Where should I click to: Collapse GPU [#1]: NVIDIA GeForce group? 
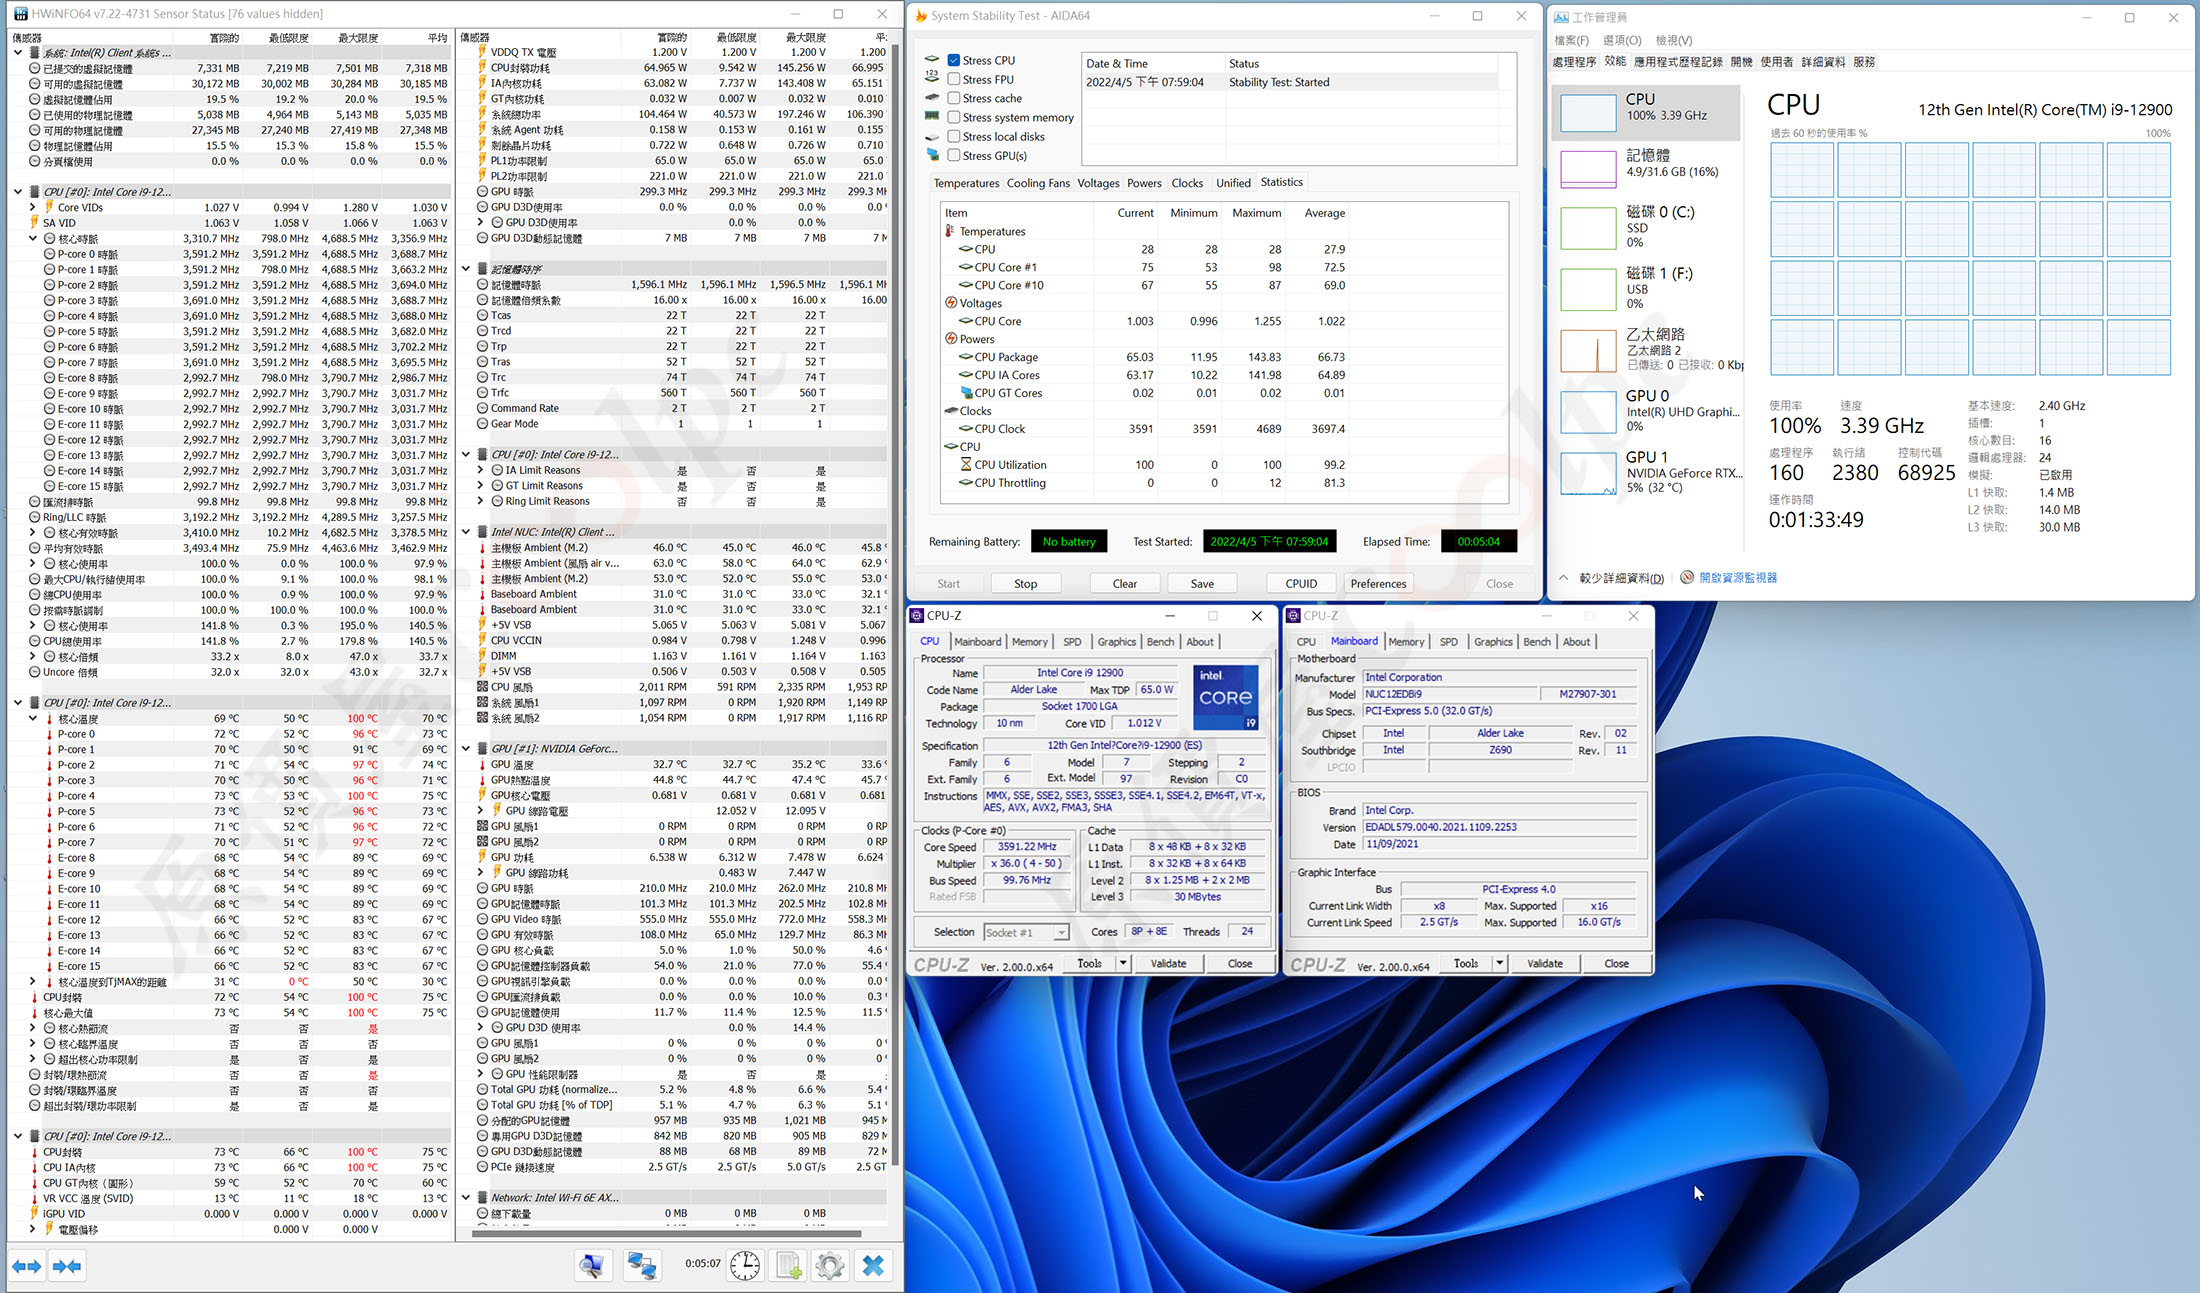(466, 748)
